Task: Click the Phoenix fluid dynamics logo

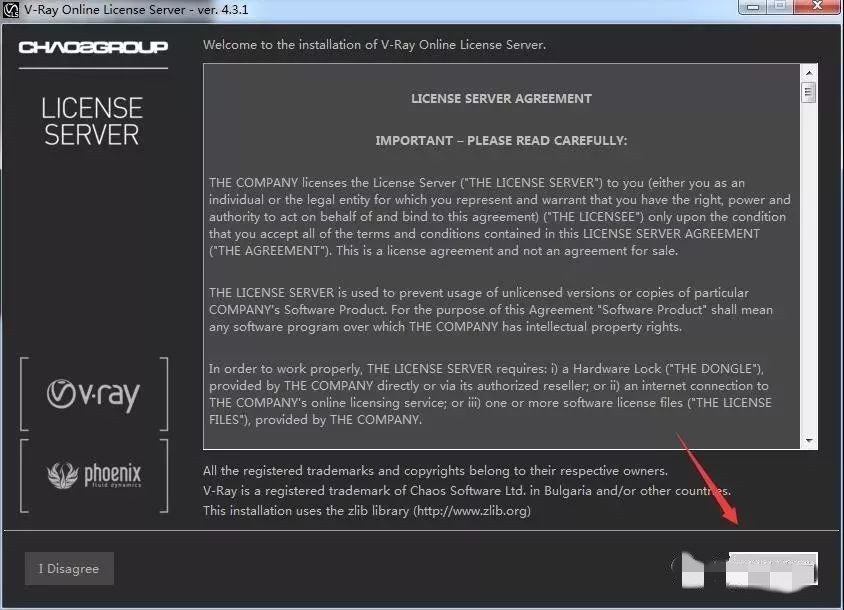Action: [94, 475]
